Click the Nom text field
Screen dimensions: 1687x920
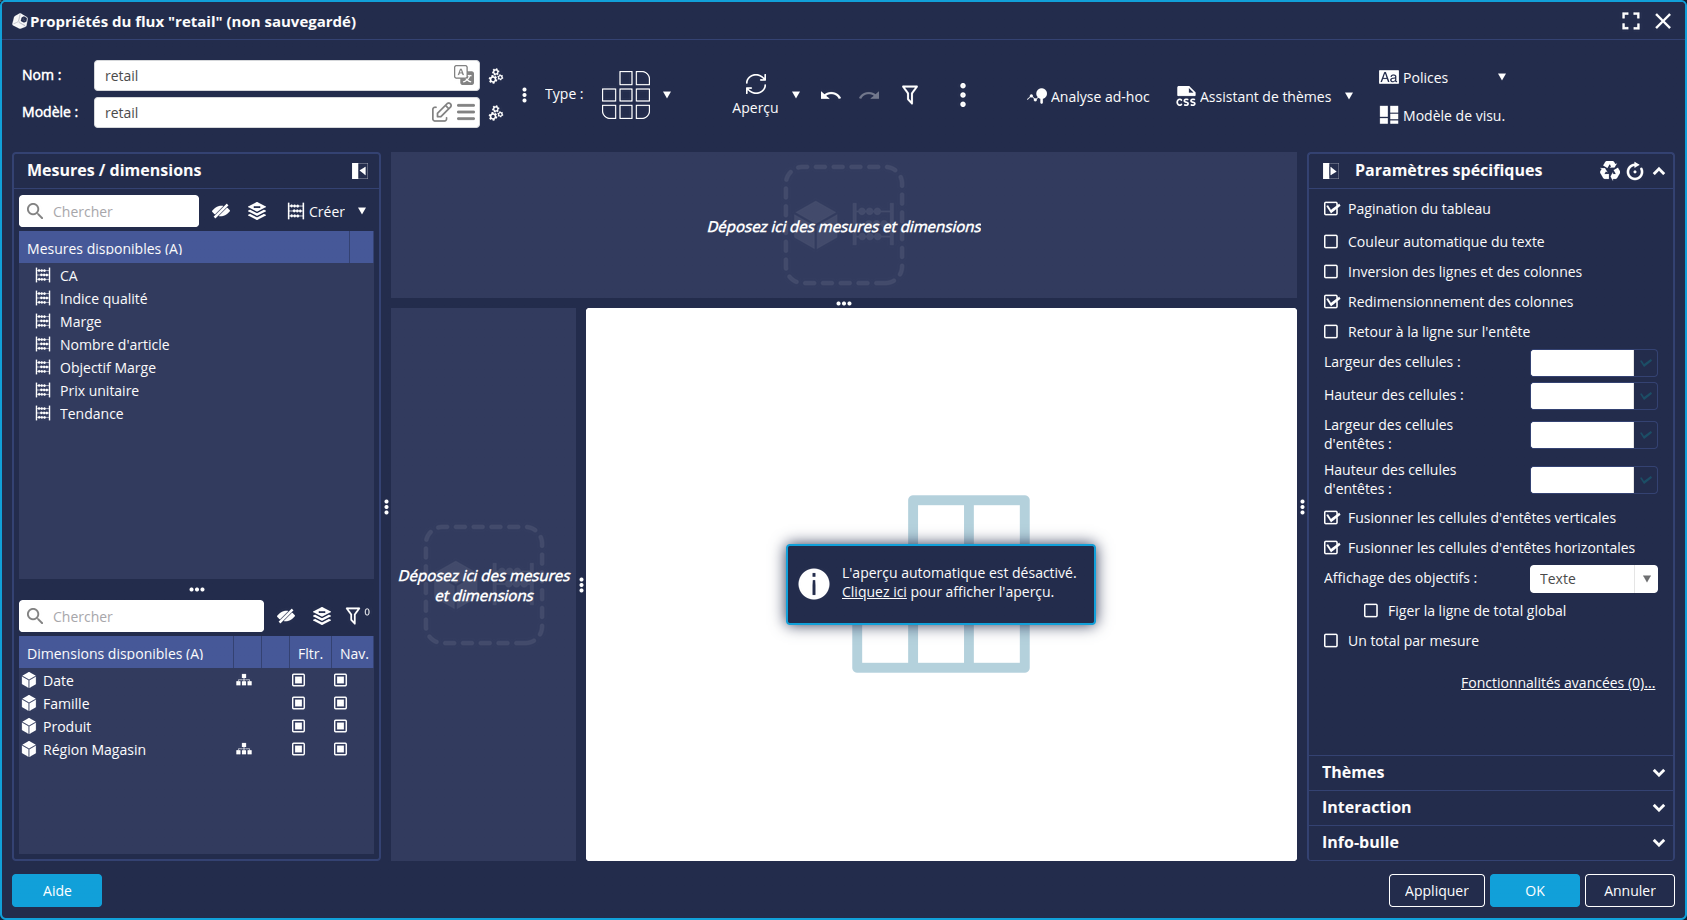tap(275, 76)
